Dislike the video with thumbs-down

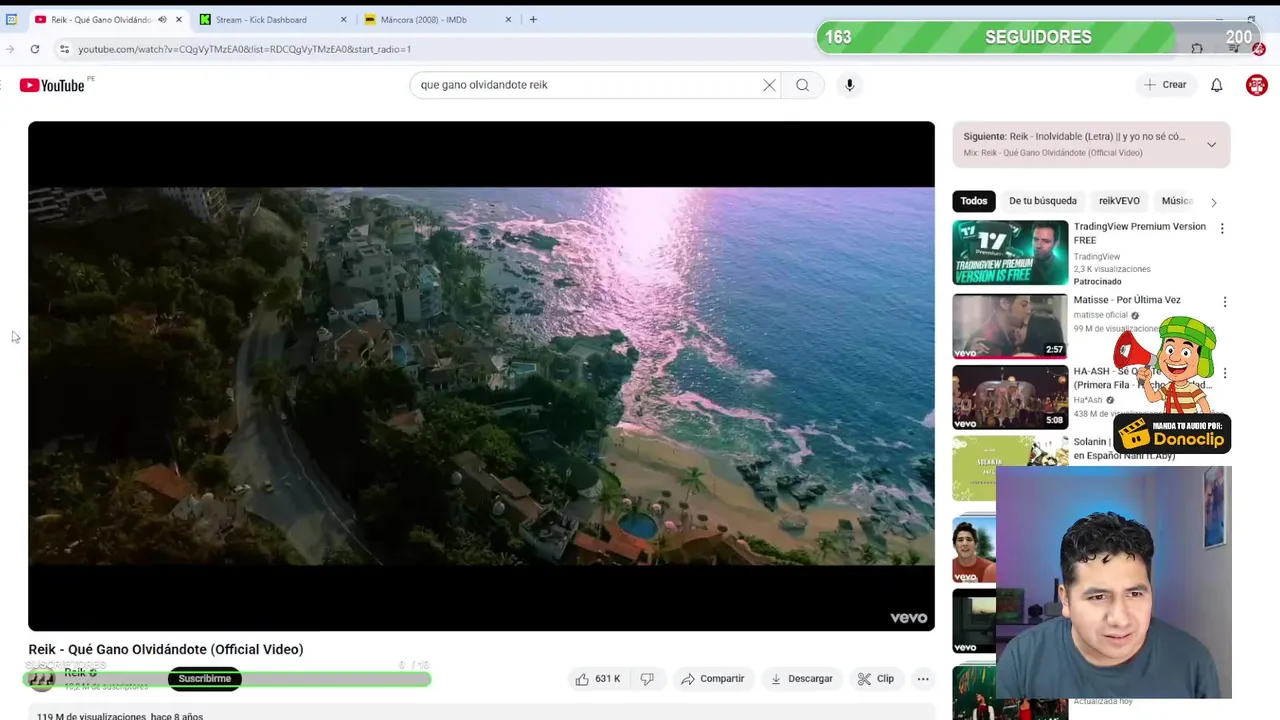pyautogui.click(x=647, y=679)
